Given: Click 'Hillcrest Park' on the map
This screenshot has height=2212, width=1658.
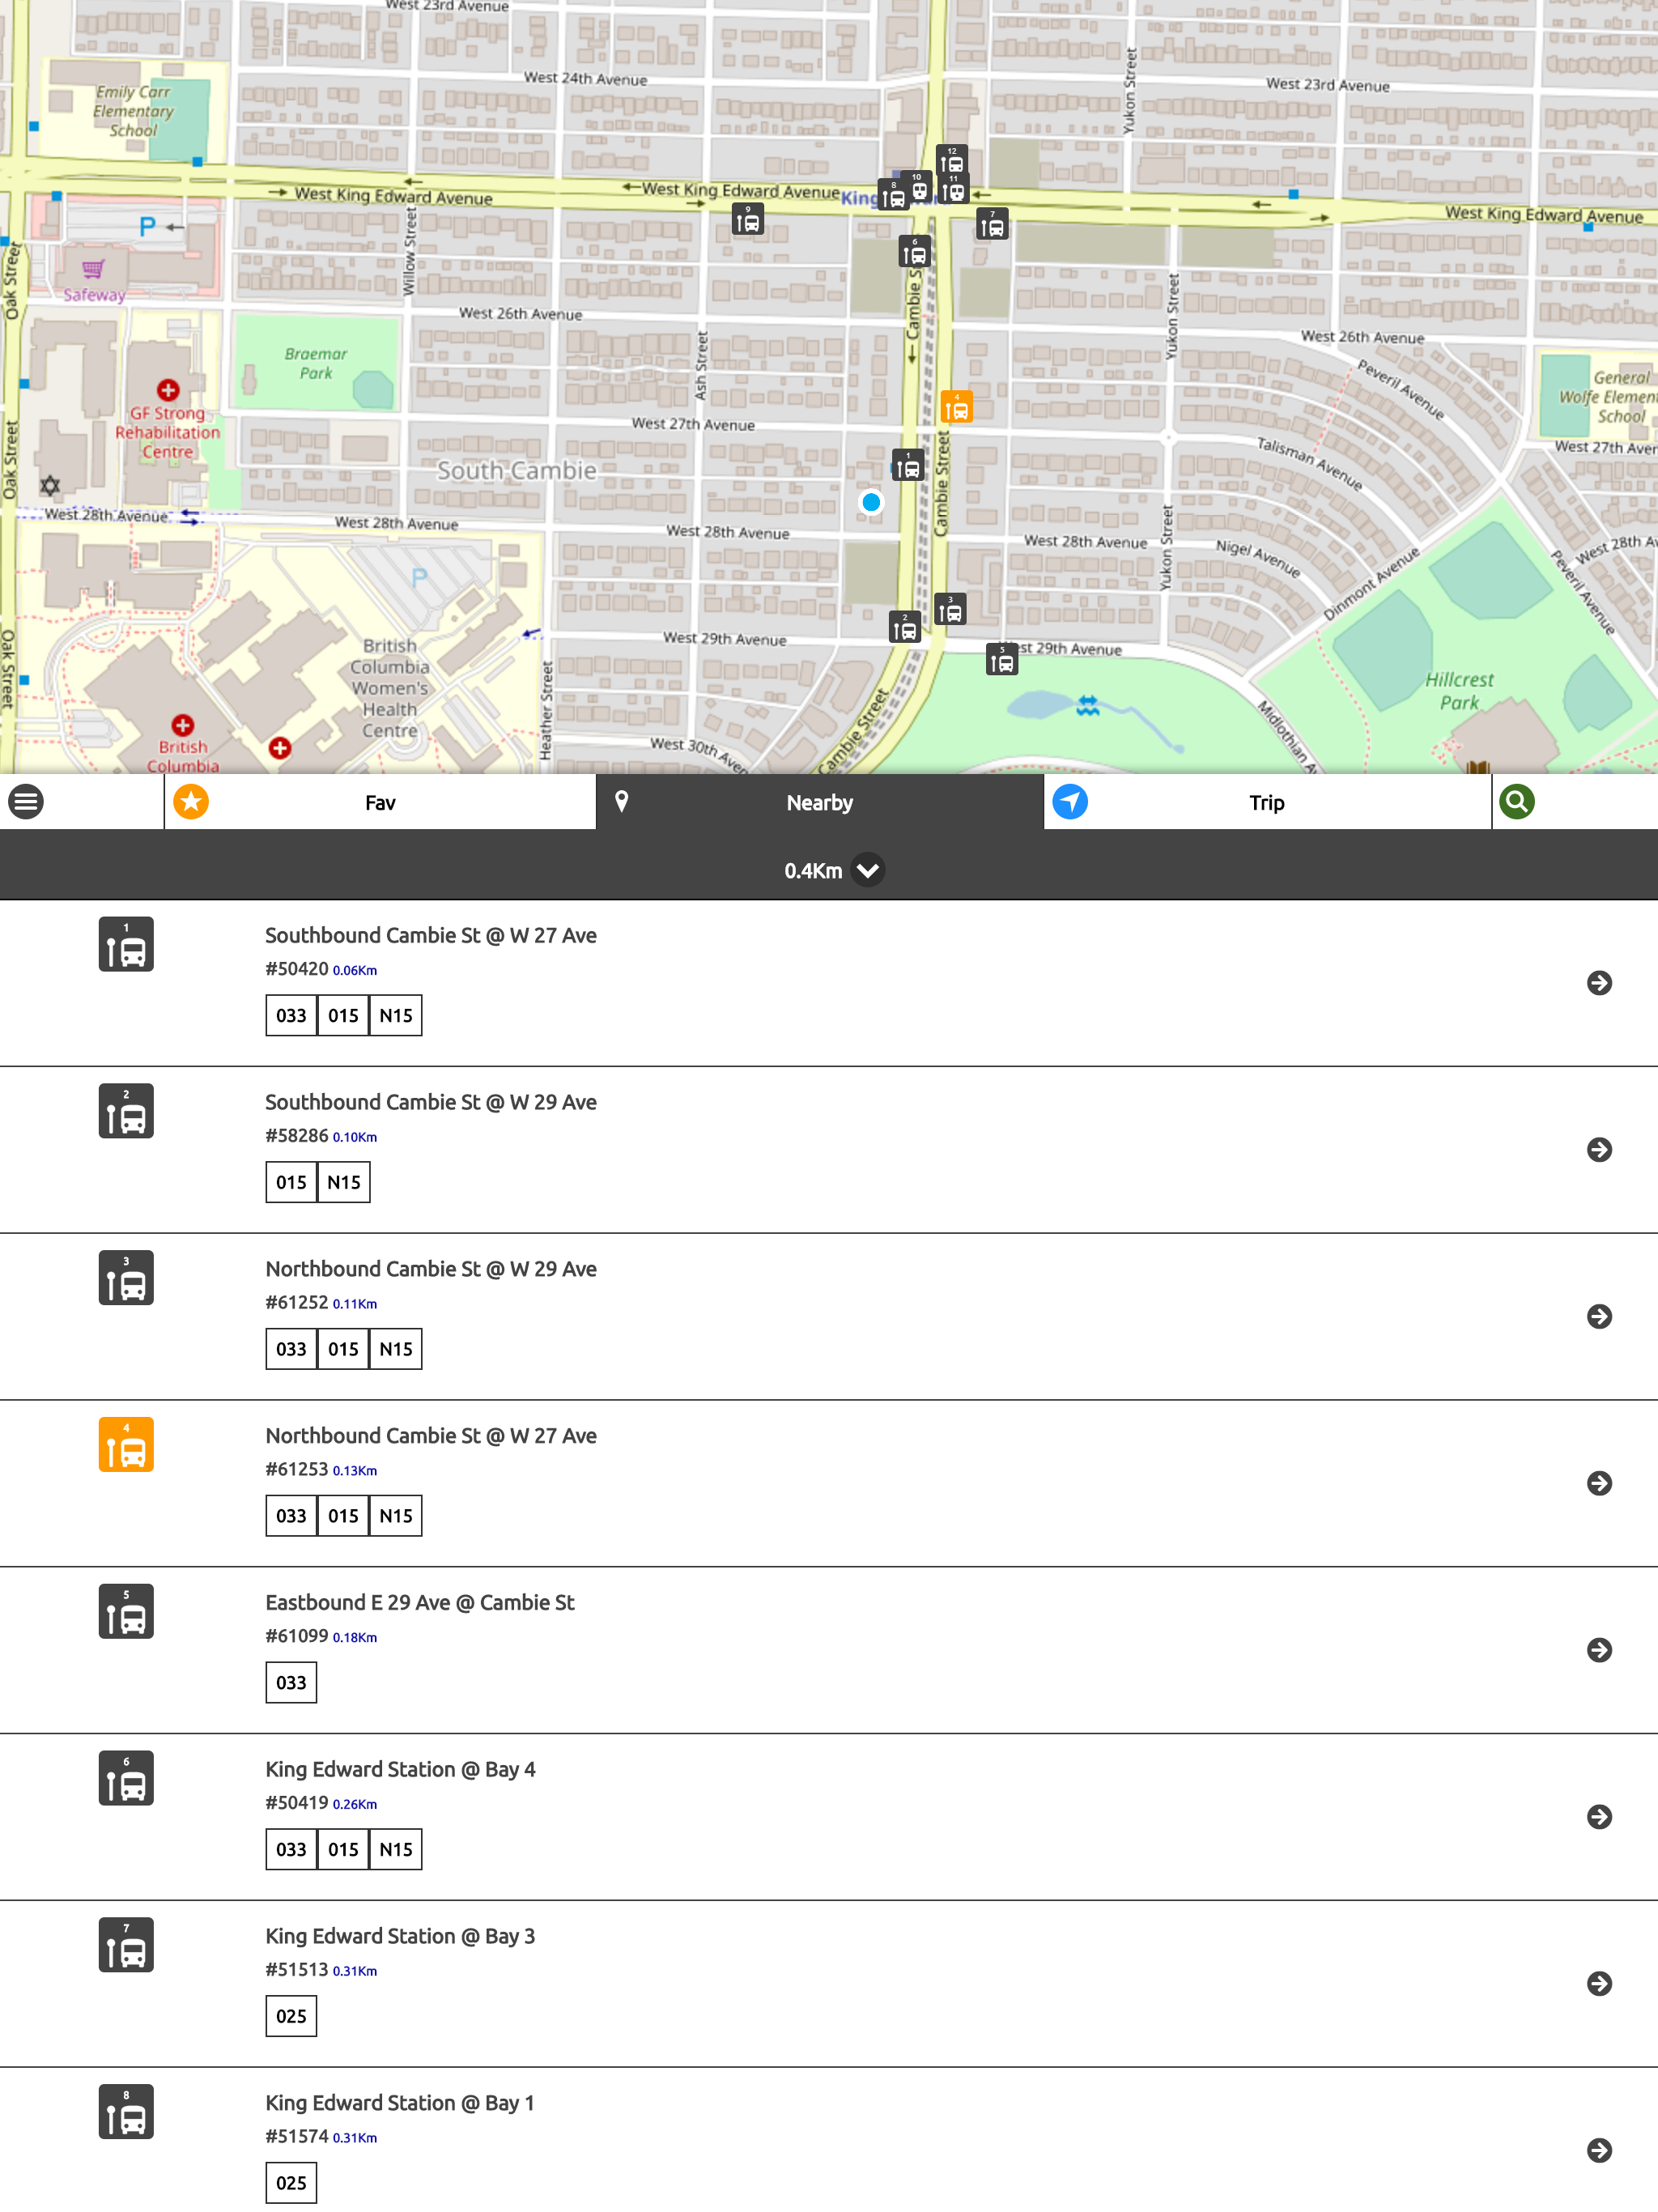Looking at the screenshot, I should click(1459, 691).
